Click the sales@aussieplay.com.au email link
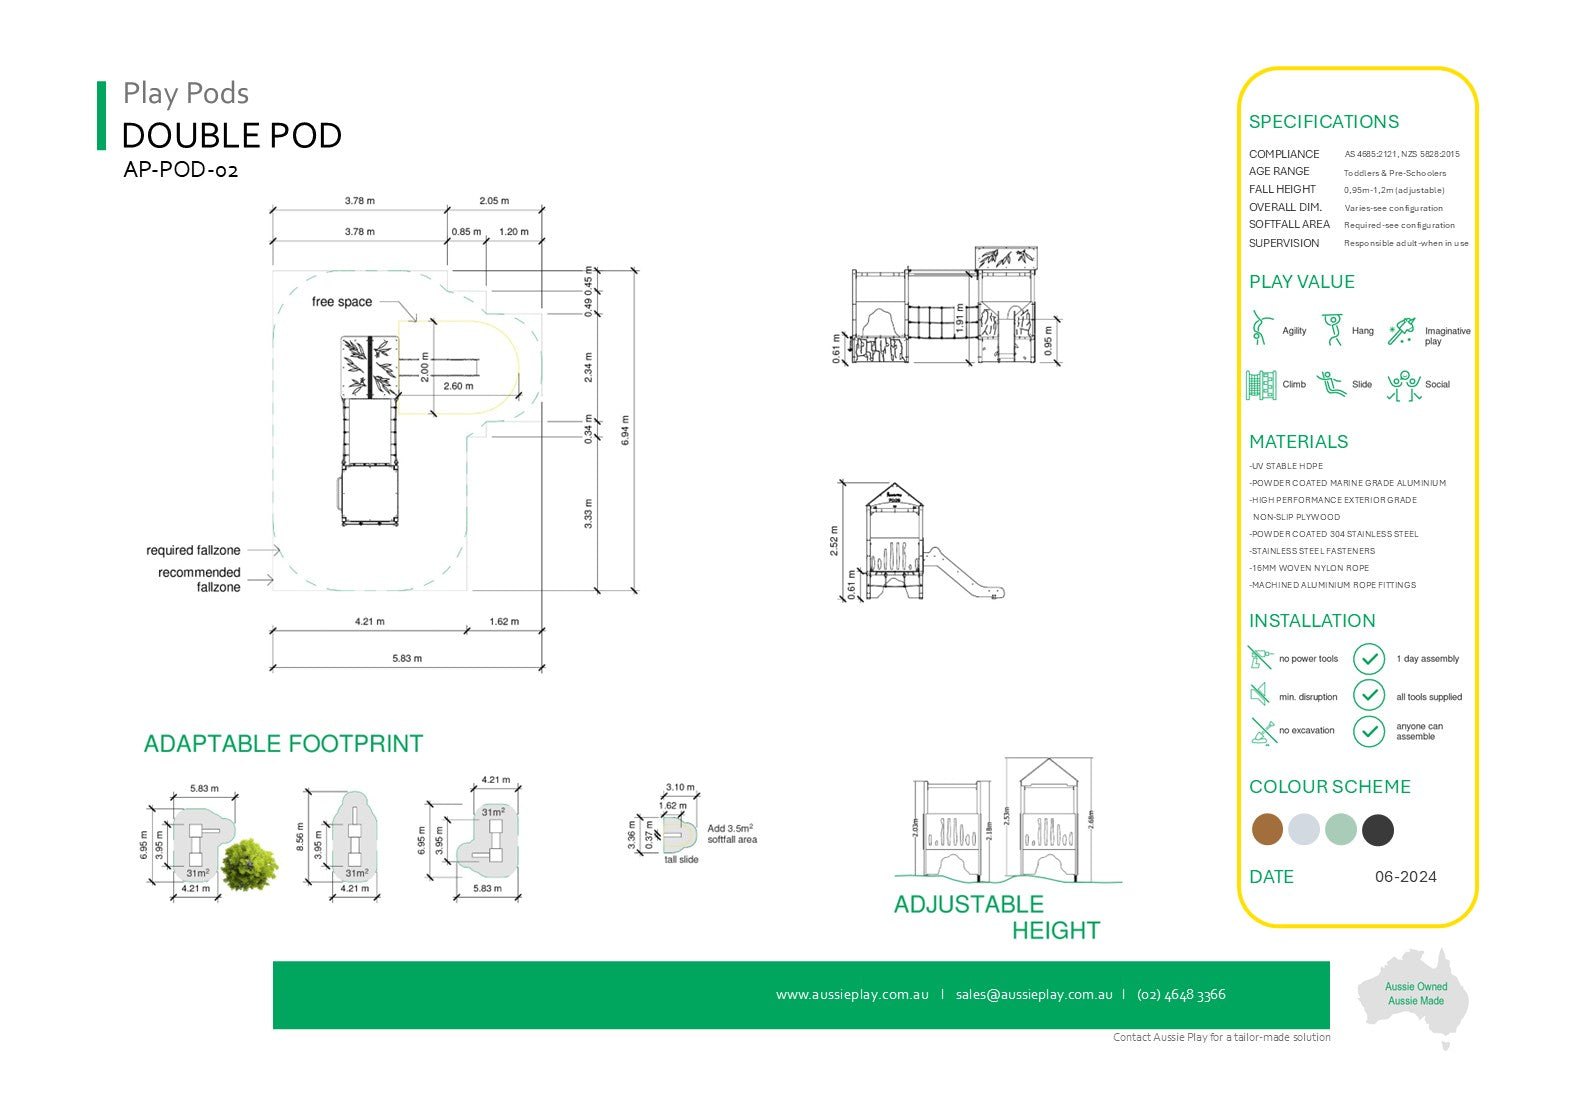Screen dimensions: 1587x1096 tap(1033, 995)
